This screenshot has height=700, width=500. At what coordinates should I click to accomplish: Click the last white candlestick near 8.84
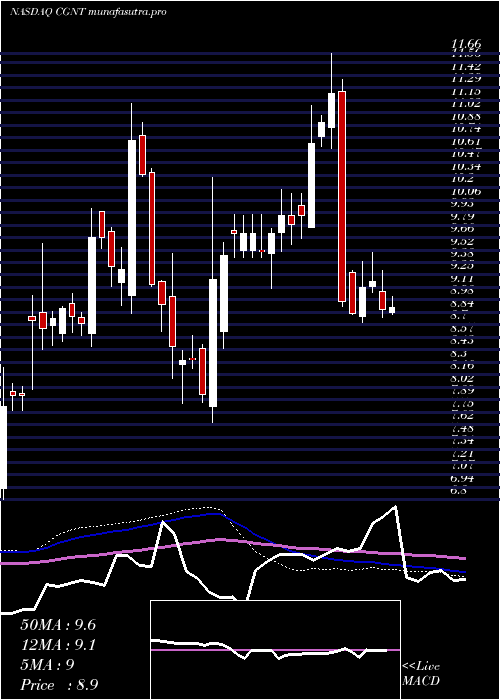(x=392, y=310)
